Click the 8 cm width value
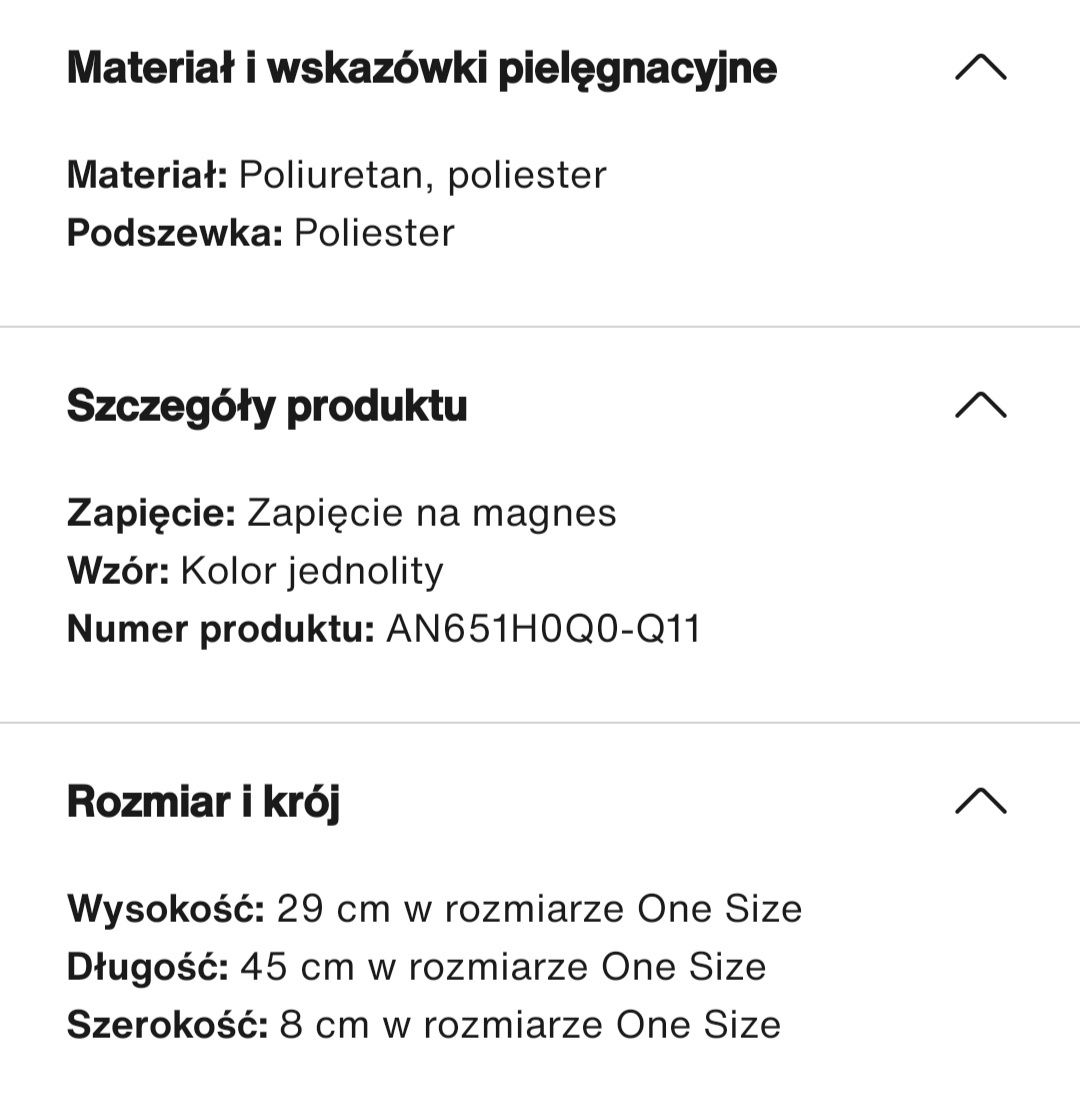The height and width of the screenshot is (1115, 1080). coord(324,1025)
